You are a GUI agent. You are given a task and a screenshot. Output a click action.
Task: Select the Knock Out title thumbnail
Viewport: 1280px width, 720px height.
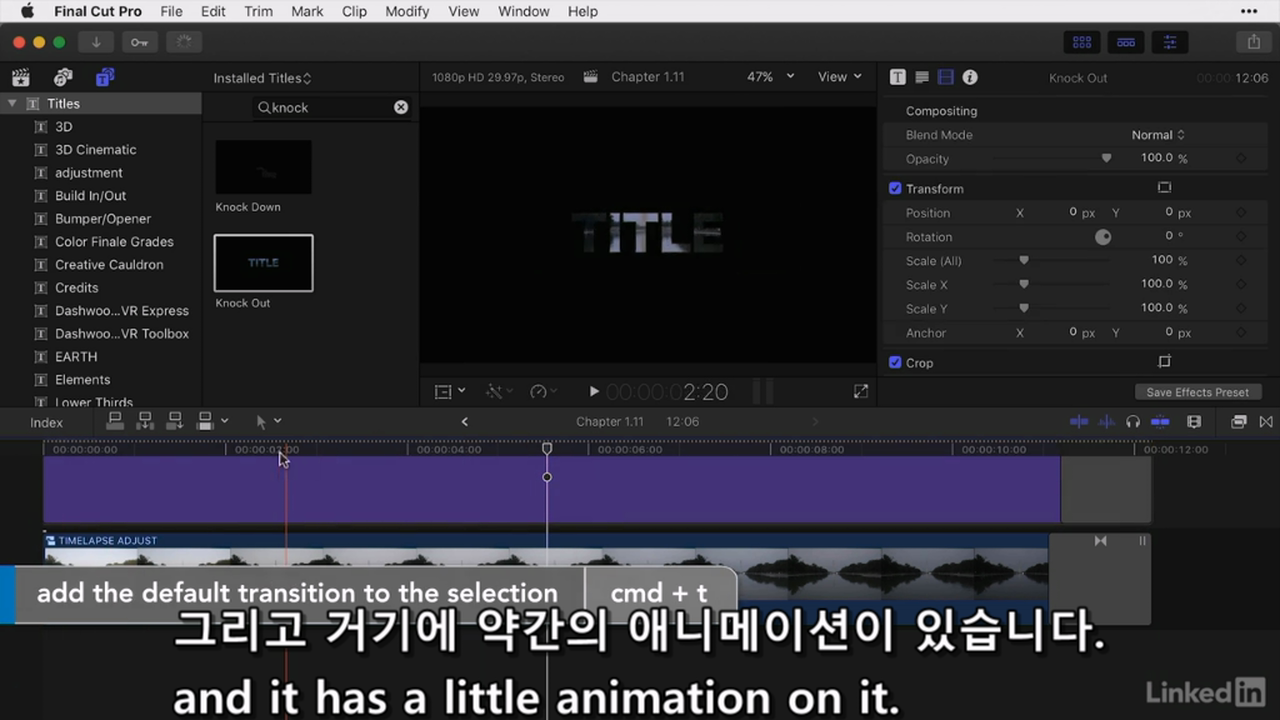pos(263,263)
